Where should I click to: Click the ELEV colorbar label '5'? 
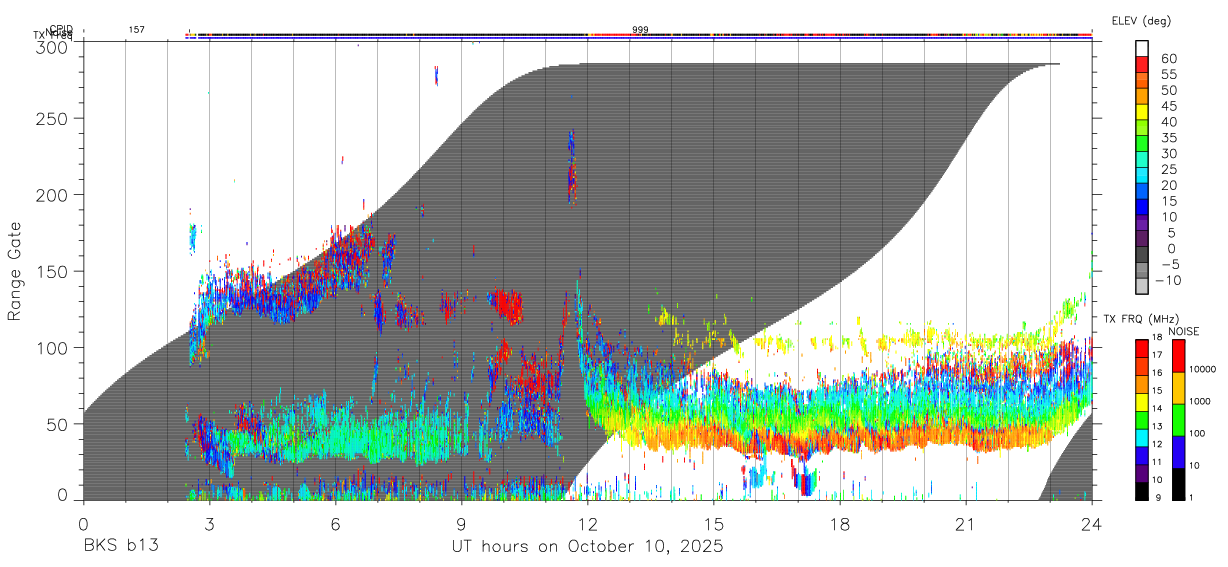point(1173,233)
